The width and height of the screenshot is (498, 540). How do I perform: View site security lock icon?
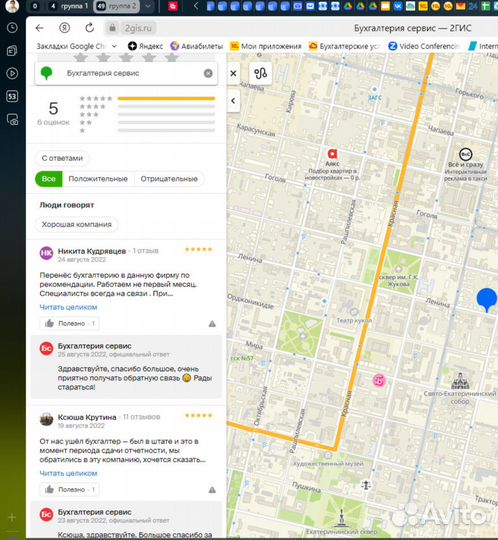click(112, 28)
